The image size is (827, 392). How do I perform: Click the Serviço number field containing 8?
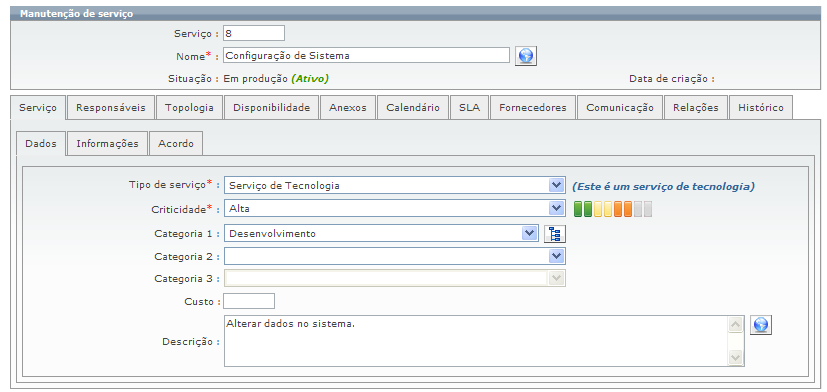coord(254,33)
